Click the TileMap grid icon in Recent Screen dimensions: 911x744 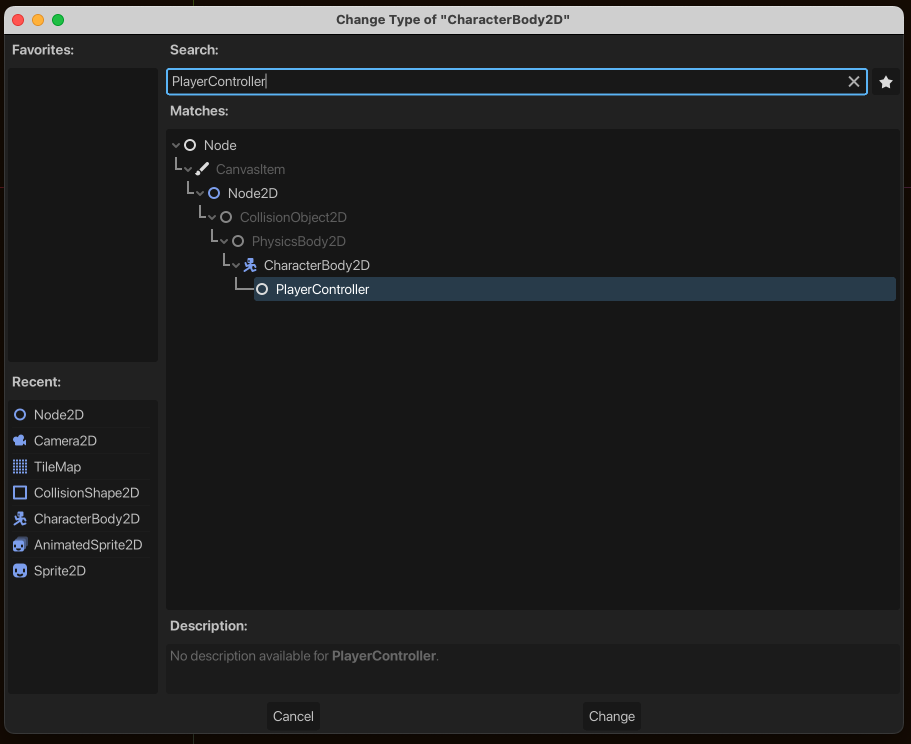point(20,466)
